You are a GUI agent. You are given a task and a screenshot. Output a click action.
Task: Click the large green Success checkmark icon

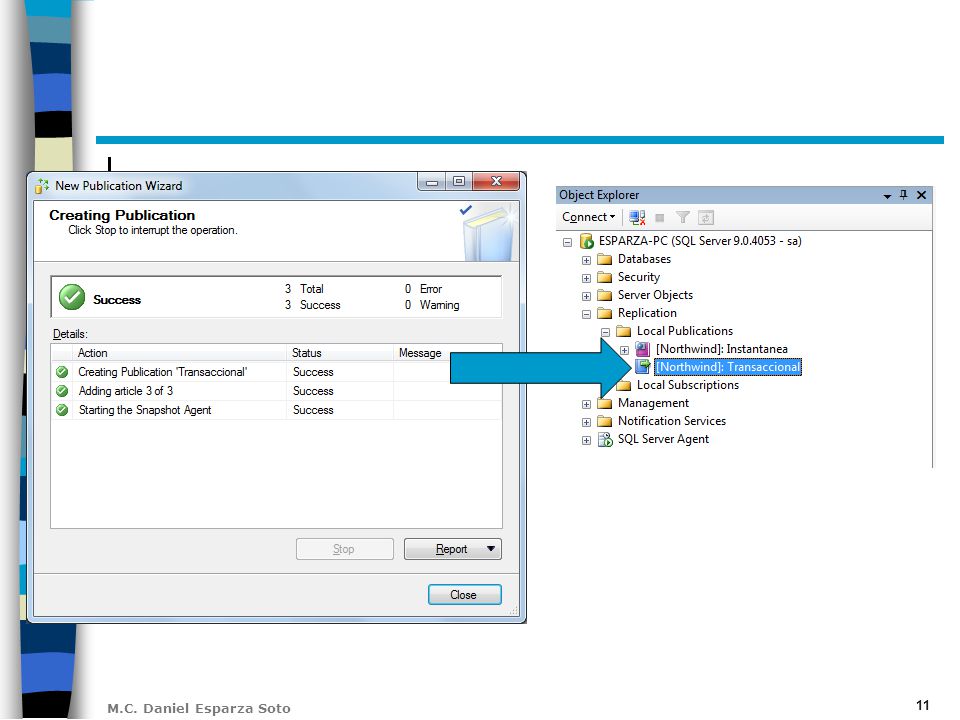pos(72,297)
